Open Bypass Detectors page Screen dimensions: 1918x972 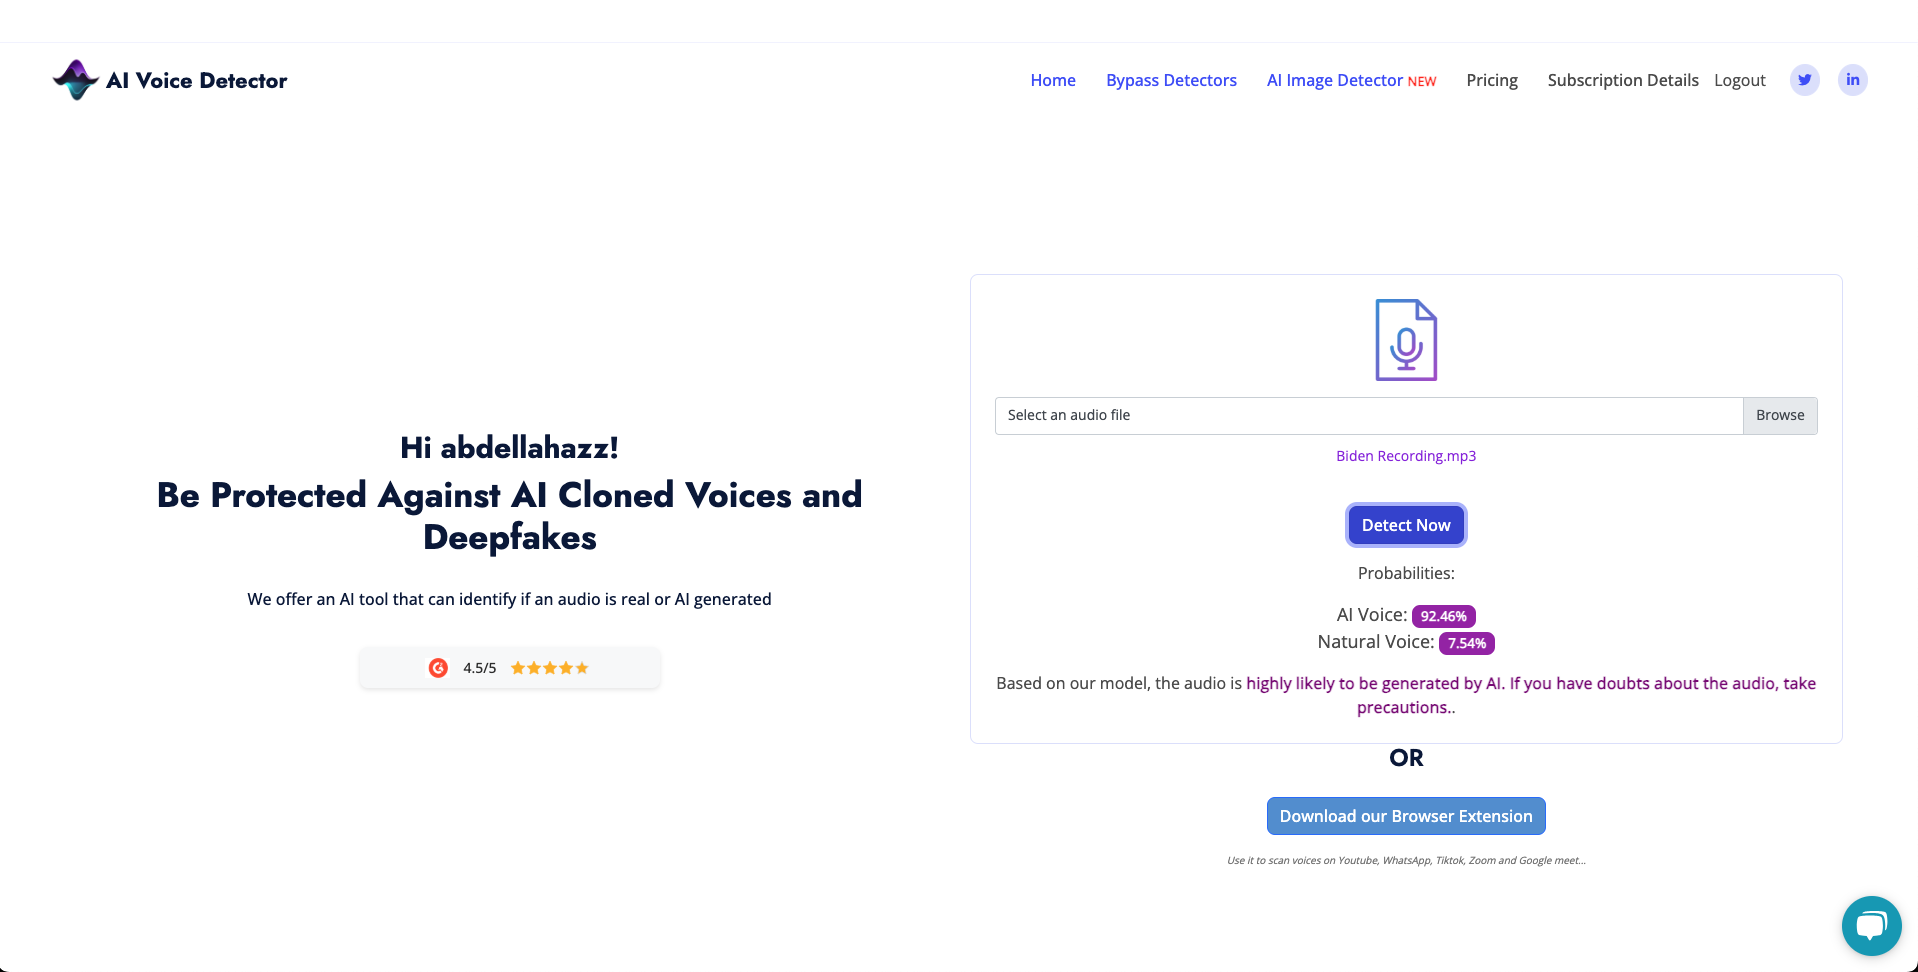click(1171, 80)
